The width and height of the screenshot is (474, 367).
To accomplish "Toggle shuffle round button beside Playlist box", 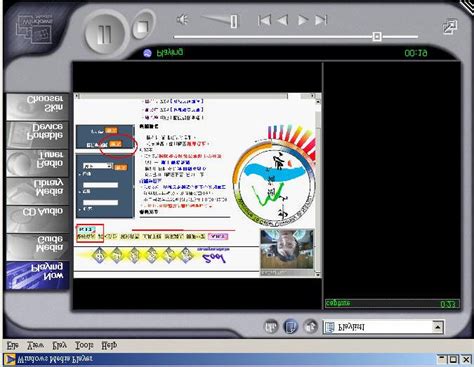I will 310,327.
